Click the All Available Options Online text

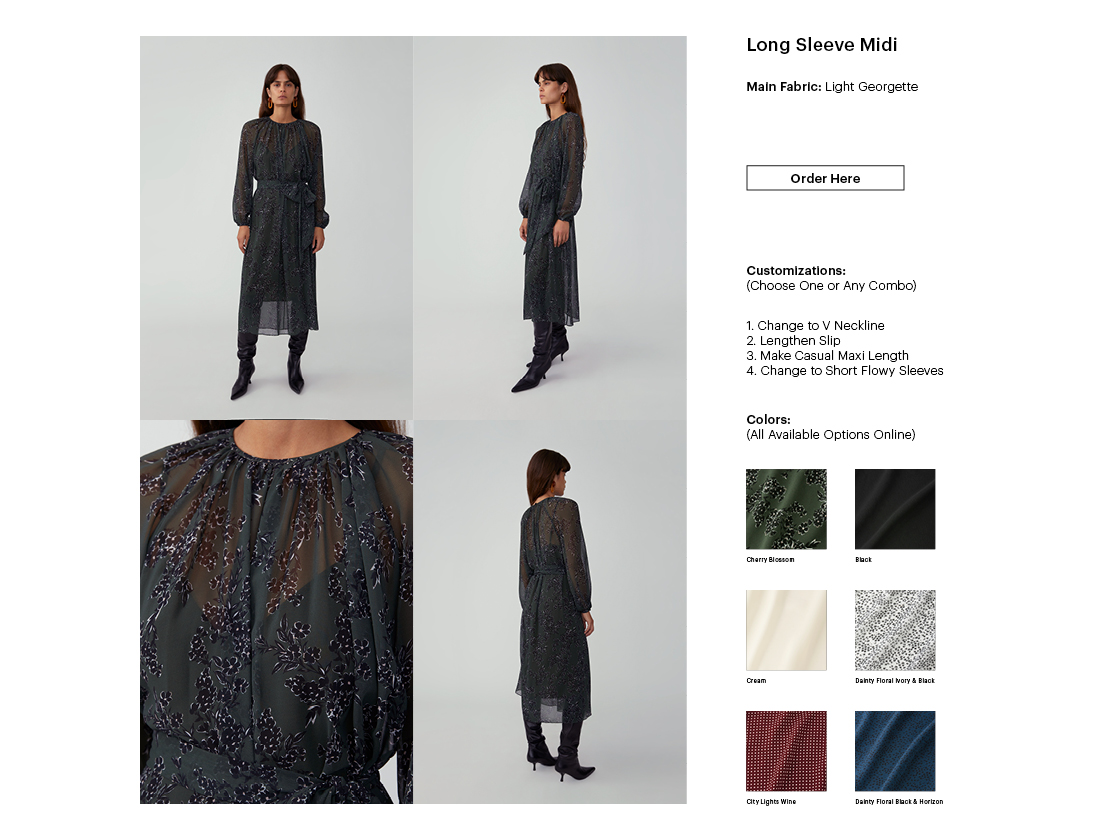pyautogui.click(x=831, y=434)
